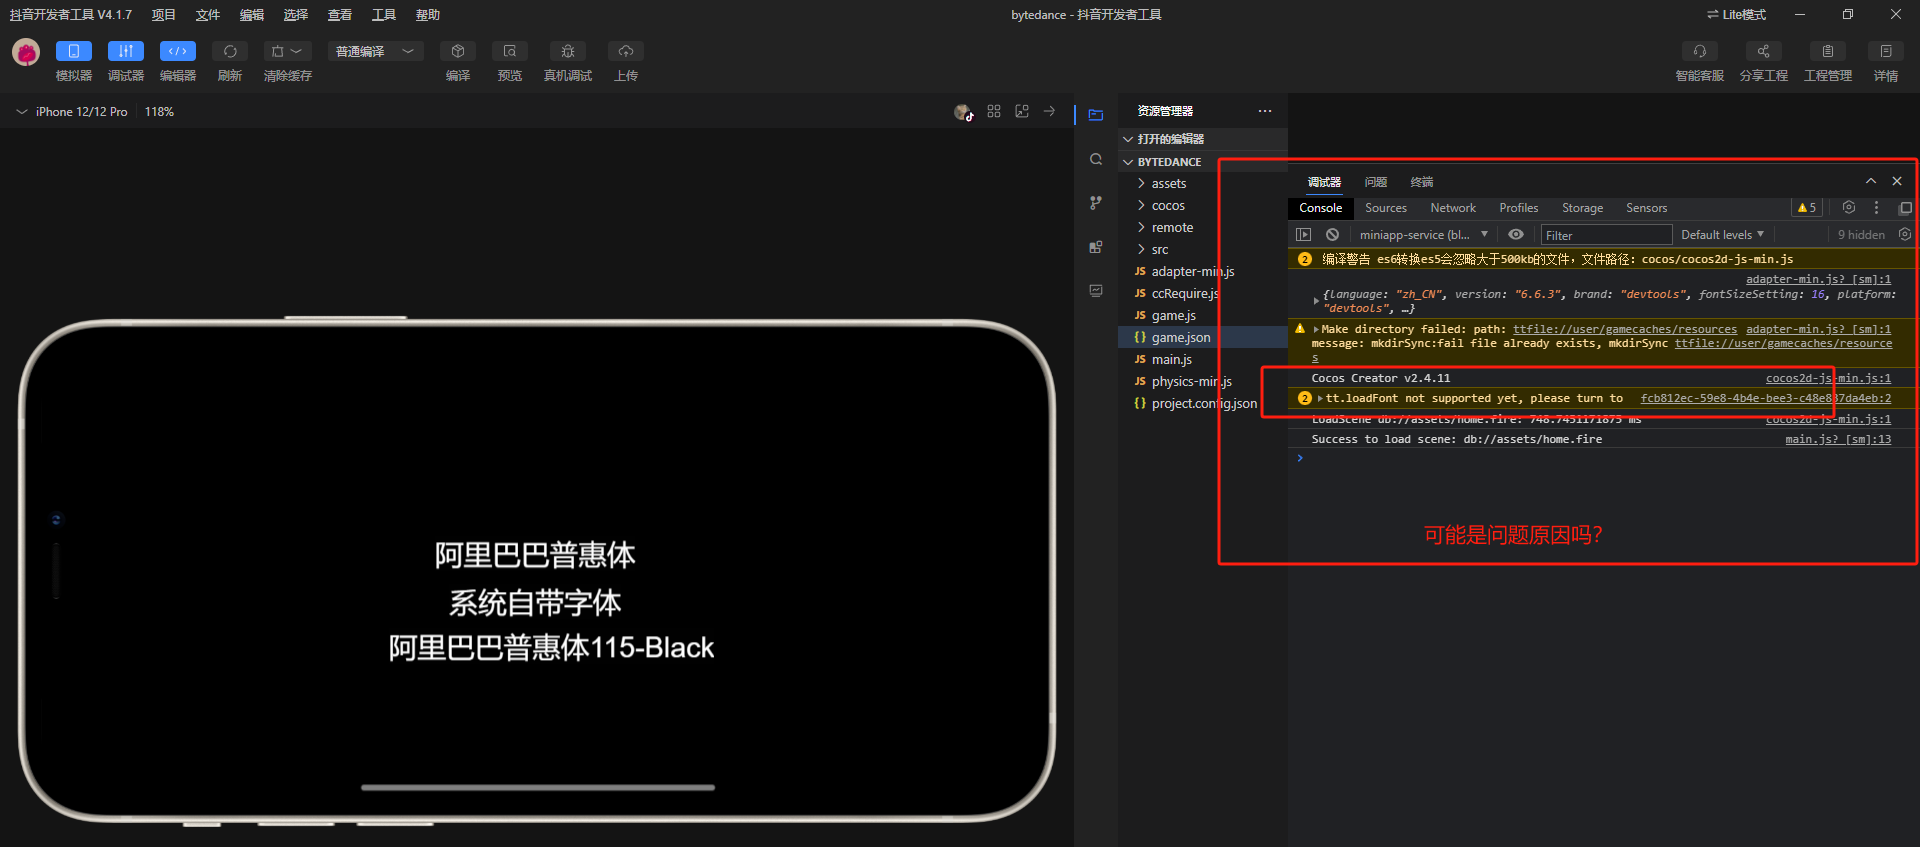Open the monitor chart sidebar icon

(x=1096, y=291)
